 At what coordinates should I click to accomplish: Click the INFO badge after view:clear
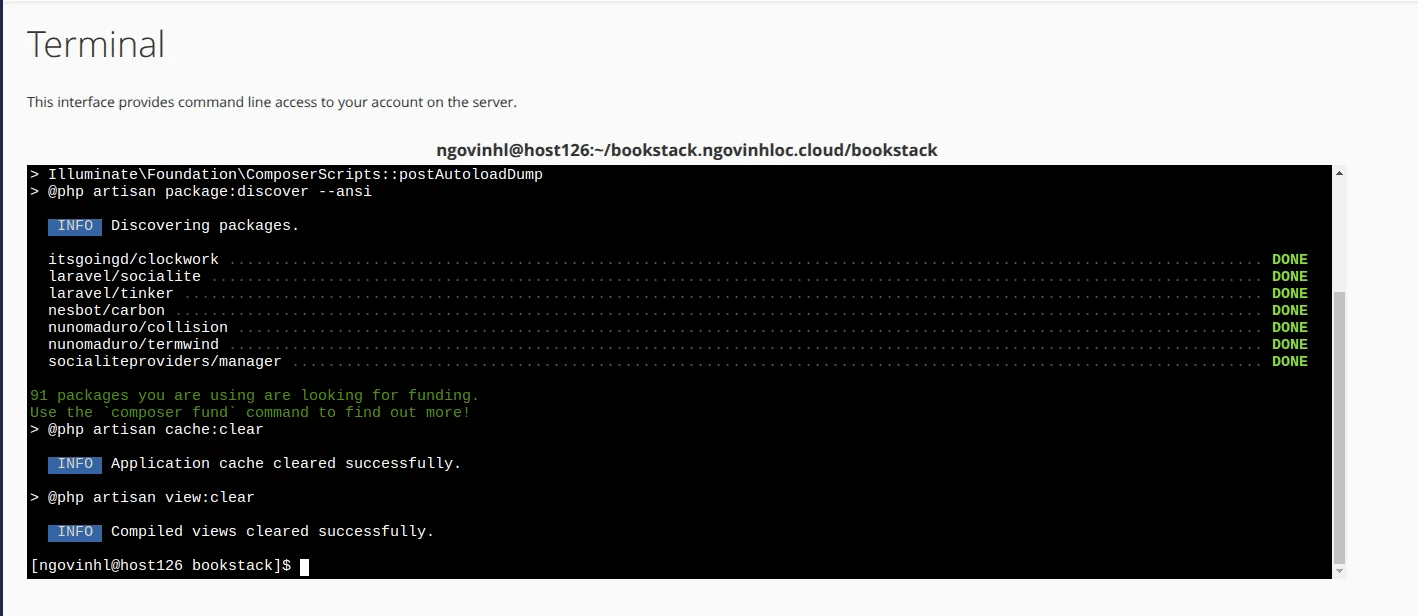(74, 531)
